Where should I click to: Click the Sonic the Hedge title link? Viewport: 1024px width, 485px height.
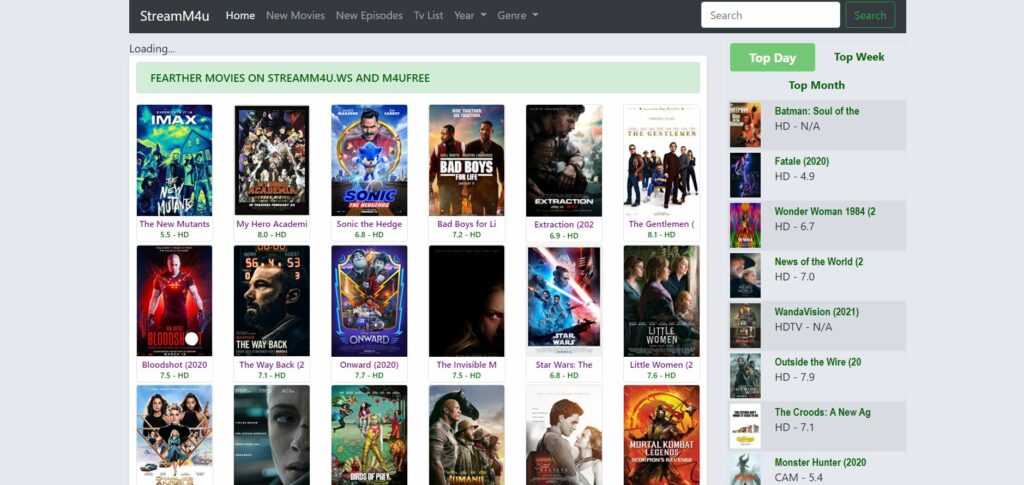pyautogui.click(x=369, y=224)
